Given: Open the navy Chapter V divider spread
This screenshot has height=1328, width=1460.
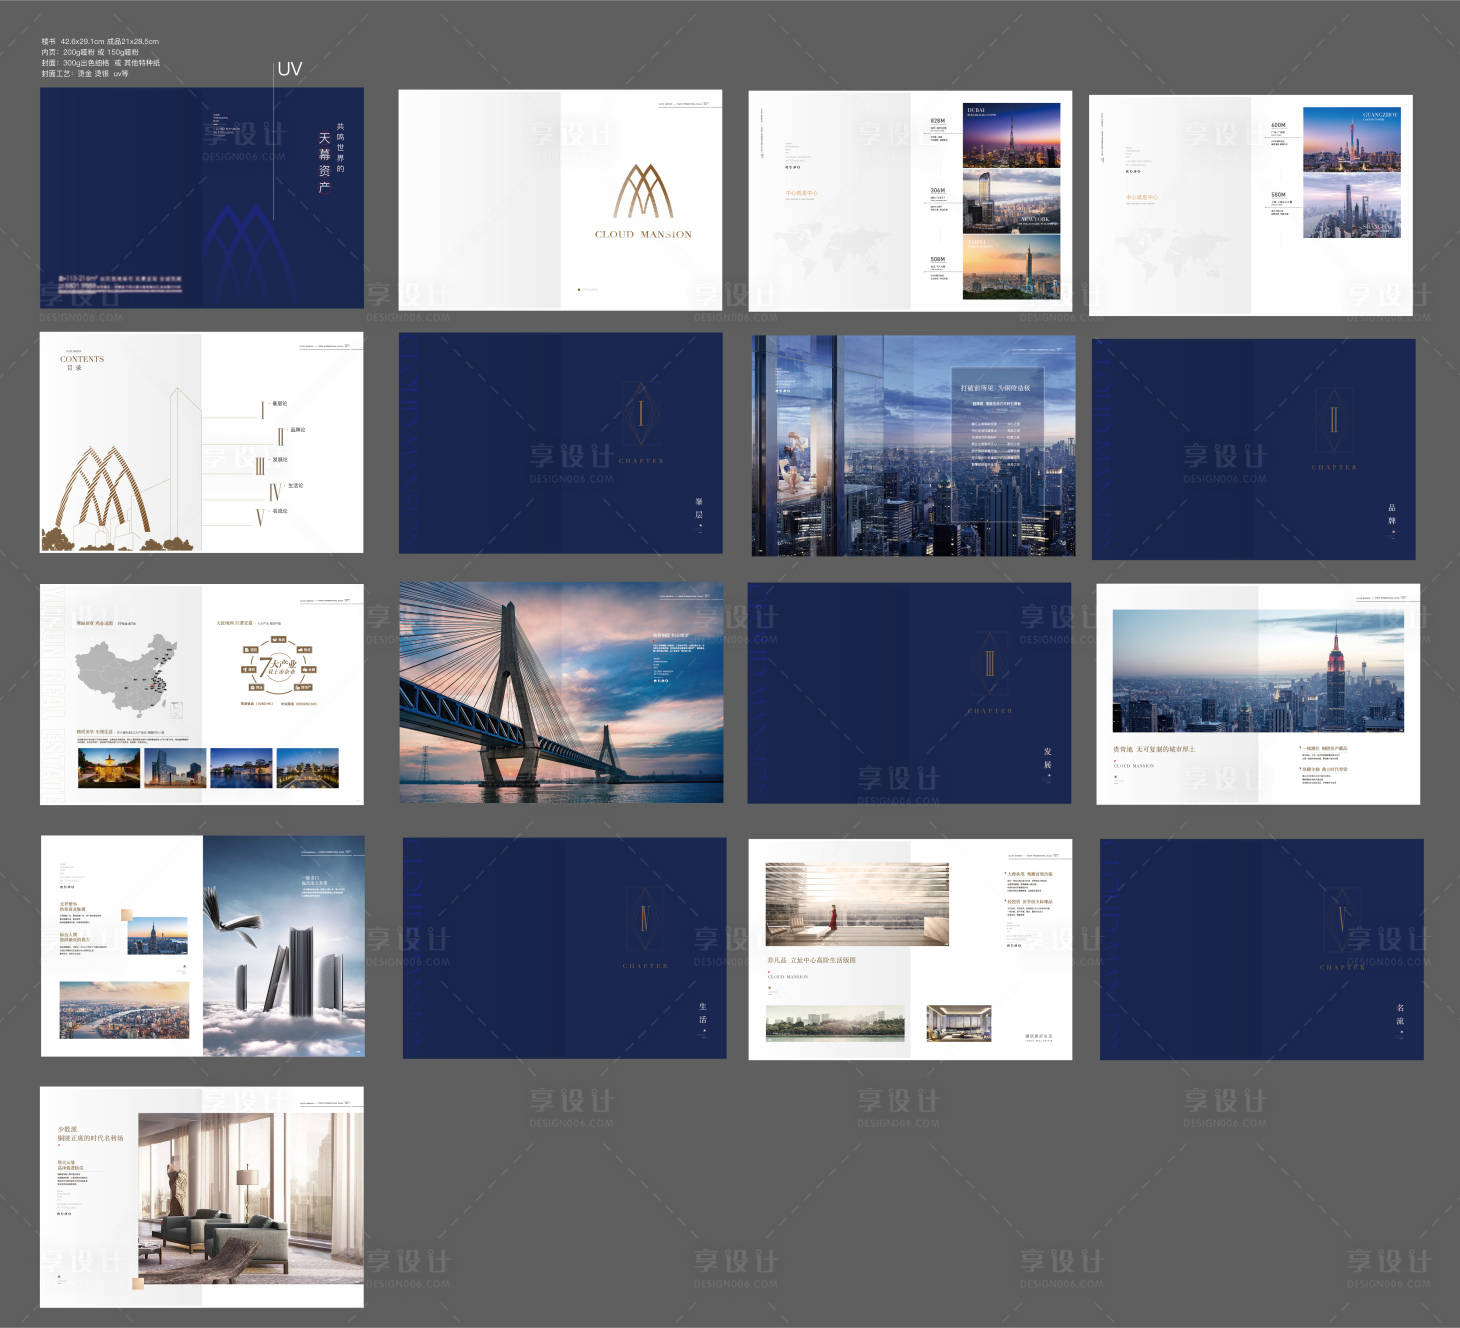Looking at the screenshot, I should pyautogui.click(x=1261, y=950).
